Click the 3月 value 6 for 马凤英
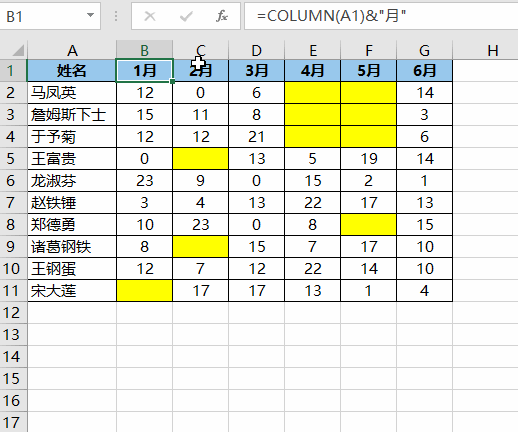518x432 pixels. pos(256,93)
